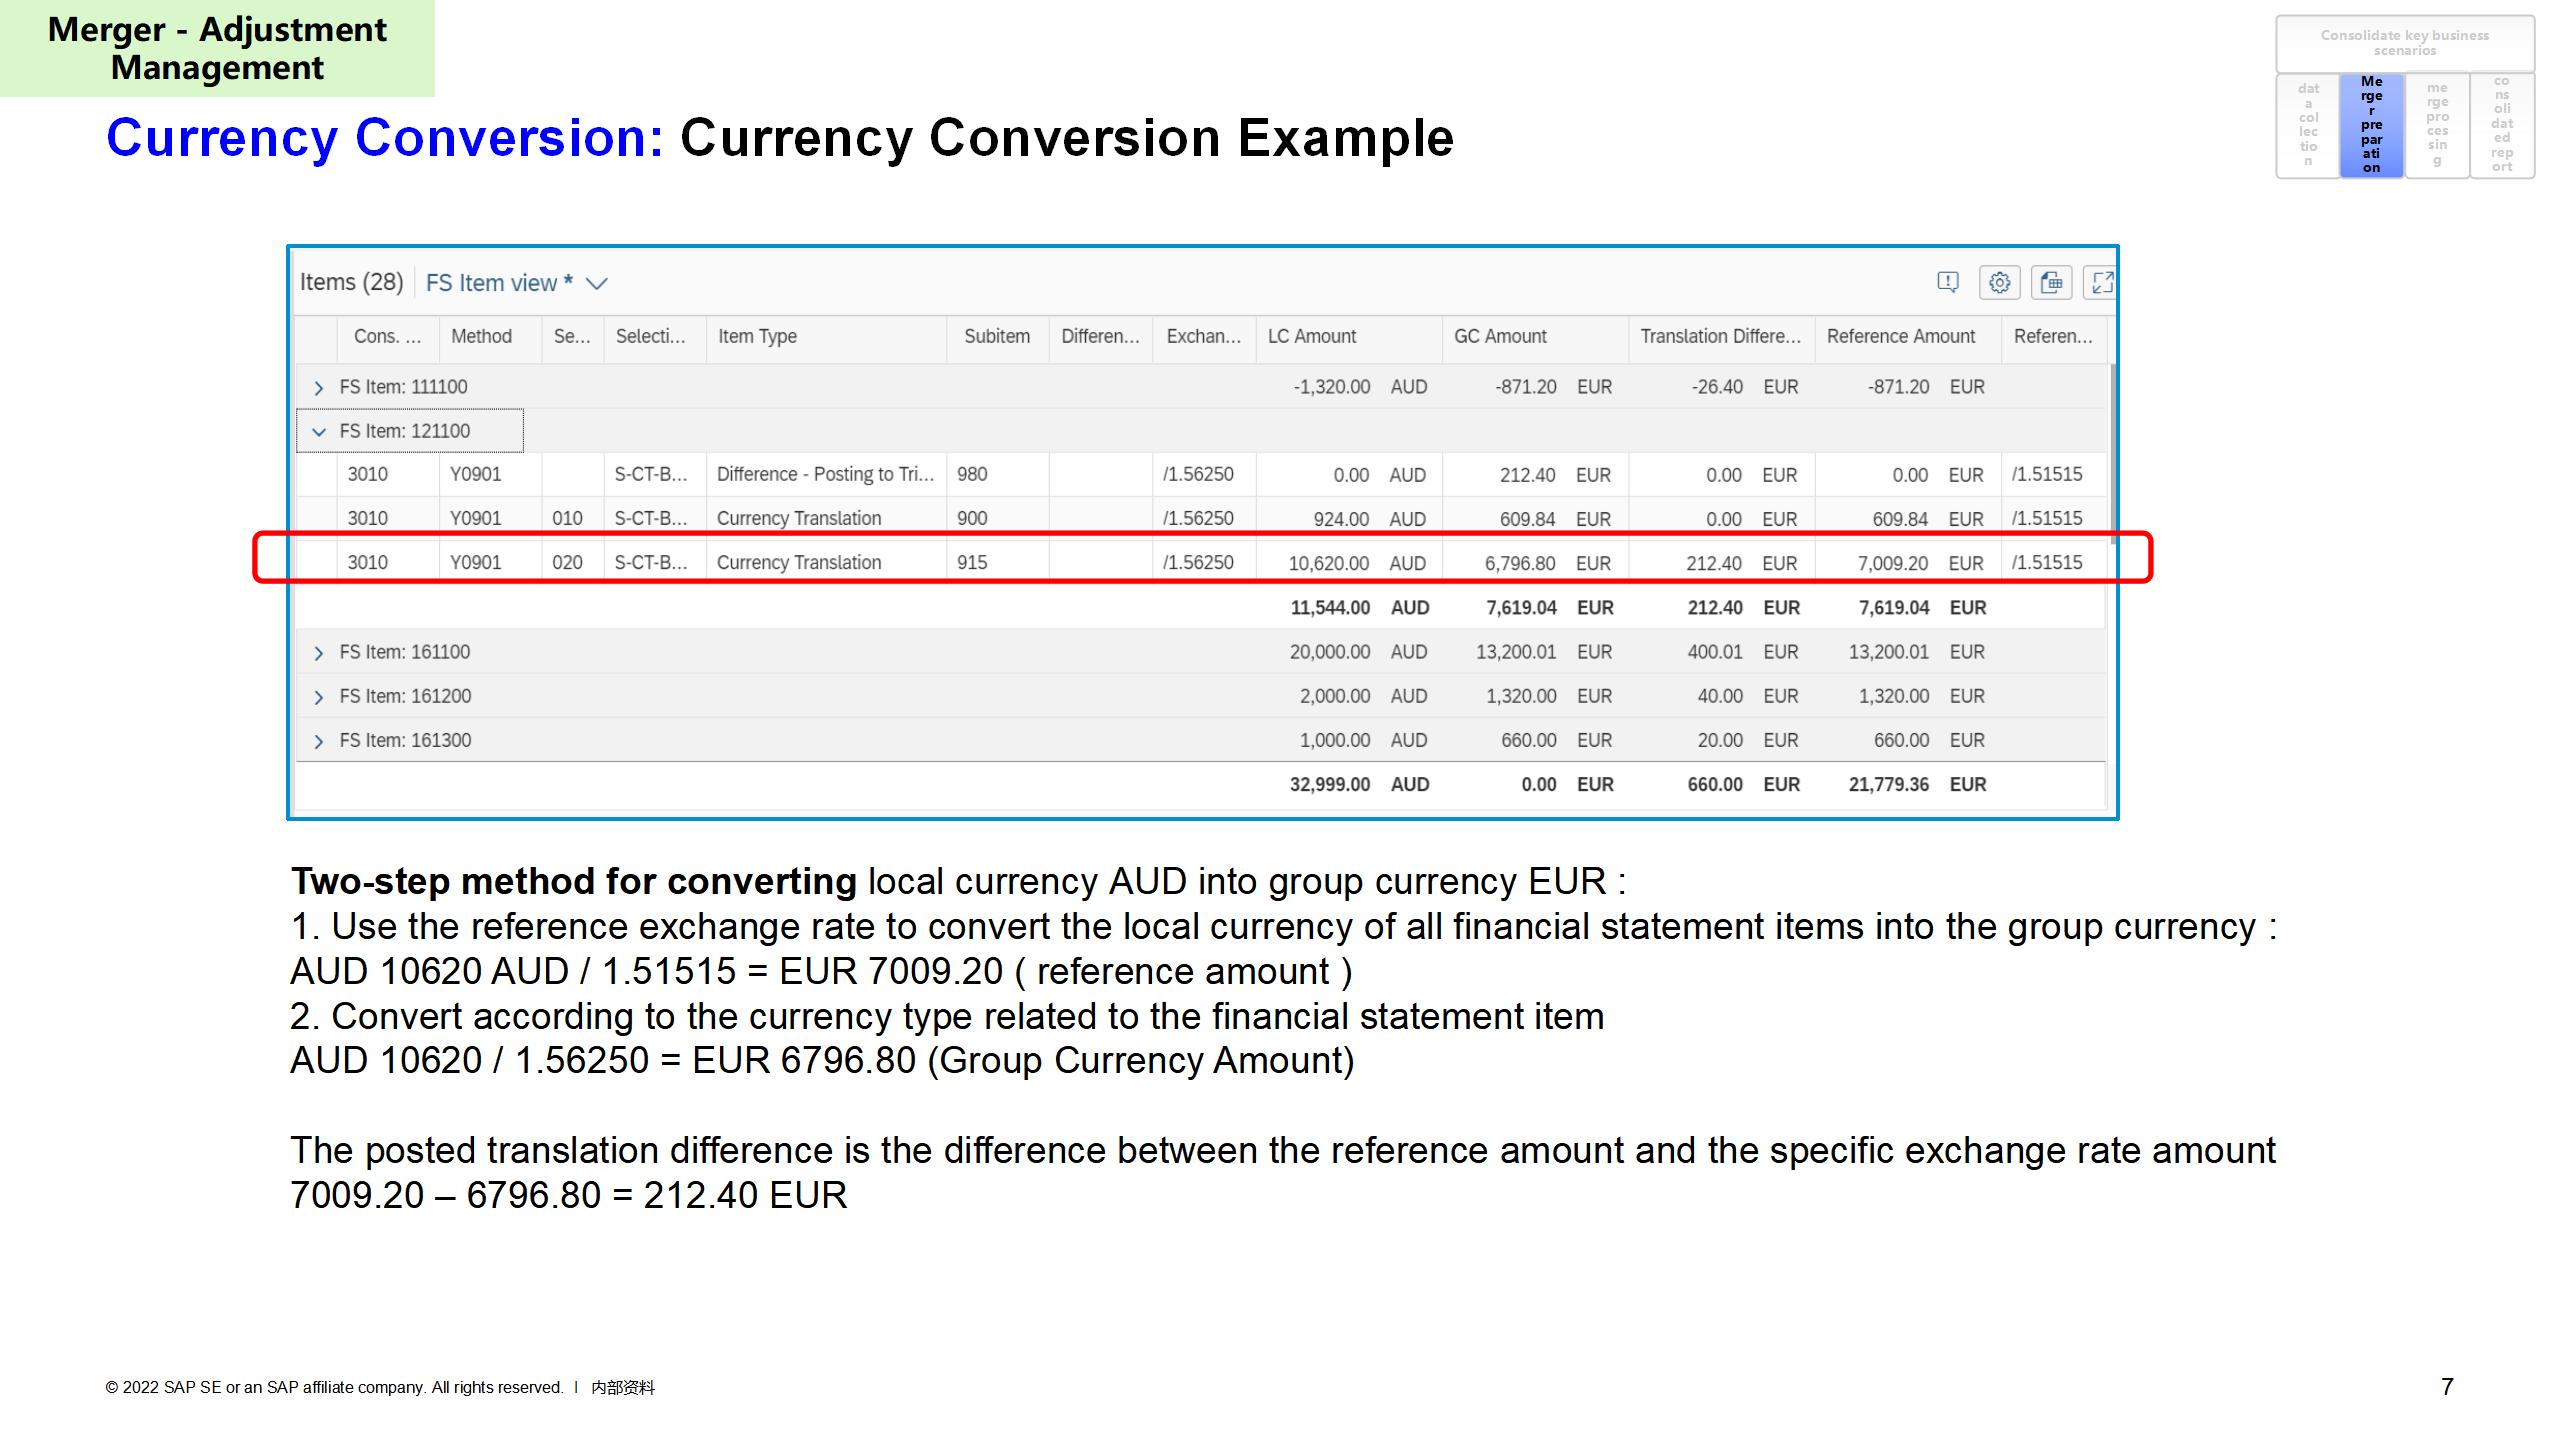The image size is (2560, 1440).
Task: Expand FS Item: 161200 chevron
Action: pos(318,697)
